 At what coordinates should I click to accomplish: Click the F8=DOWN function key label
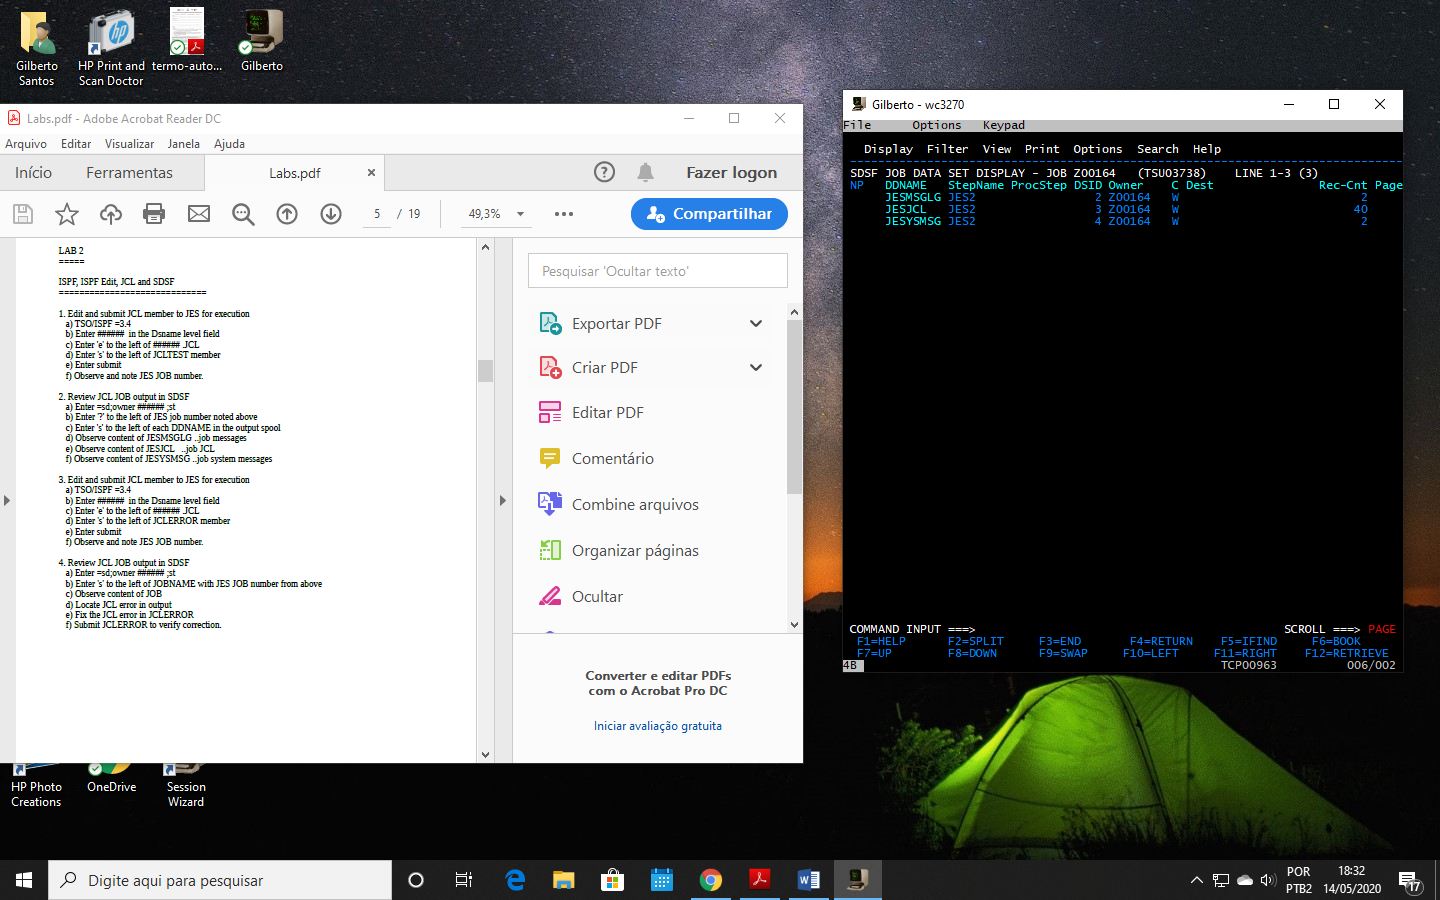972,653
